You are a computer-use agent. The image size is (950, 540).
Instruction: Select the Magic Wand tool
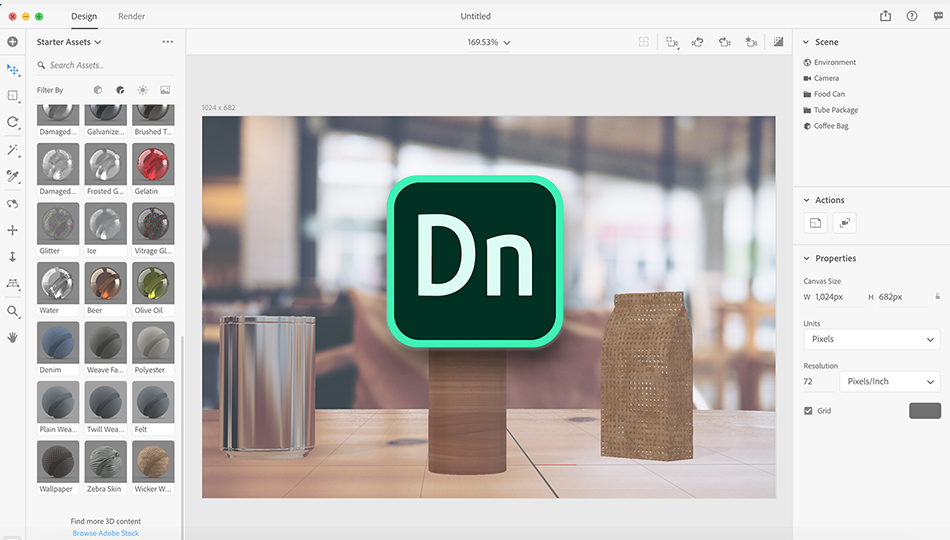click(x=13, y=150)
